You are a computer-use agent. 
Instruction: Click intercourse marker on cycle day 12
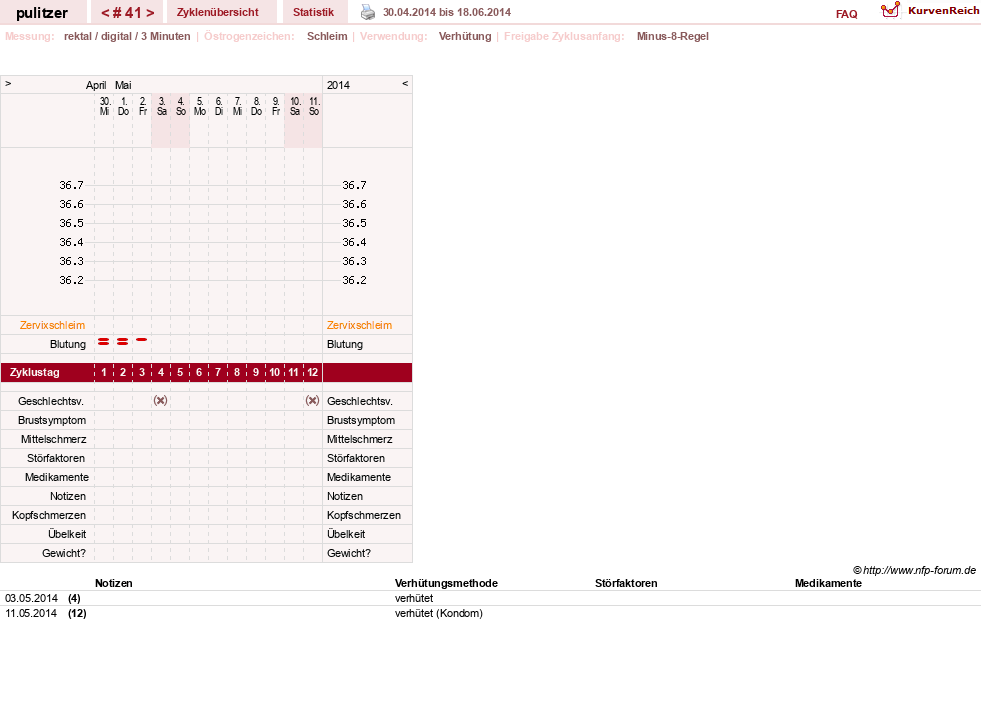[x=312, y=400]
